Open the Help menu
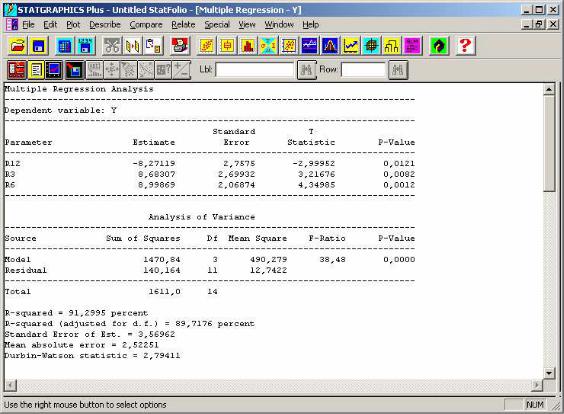Screen dimensions: 564x414 coord(310,25)
